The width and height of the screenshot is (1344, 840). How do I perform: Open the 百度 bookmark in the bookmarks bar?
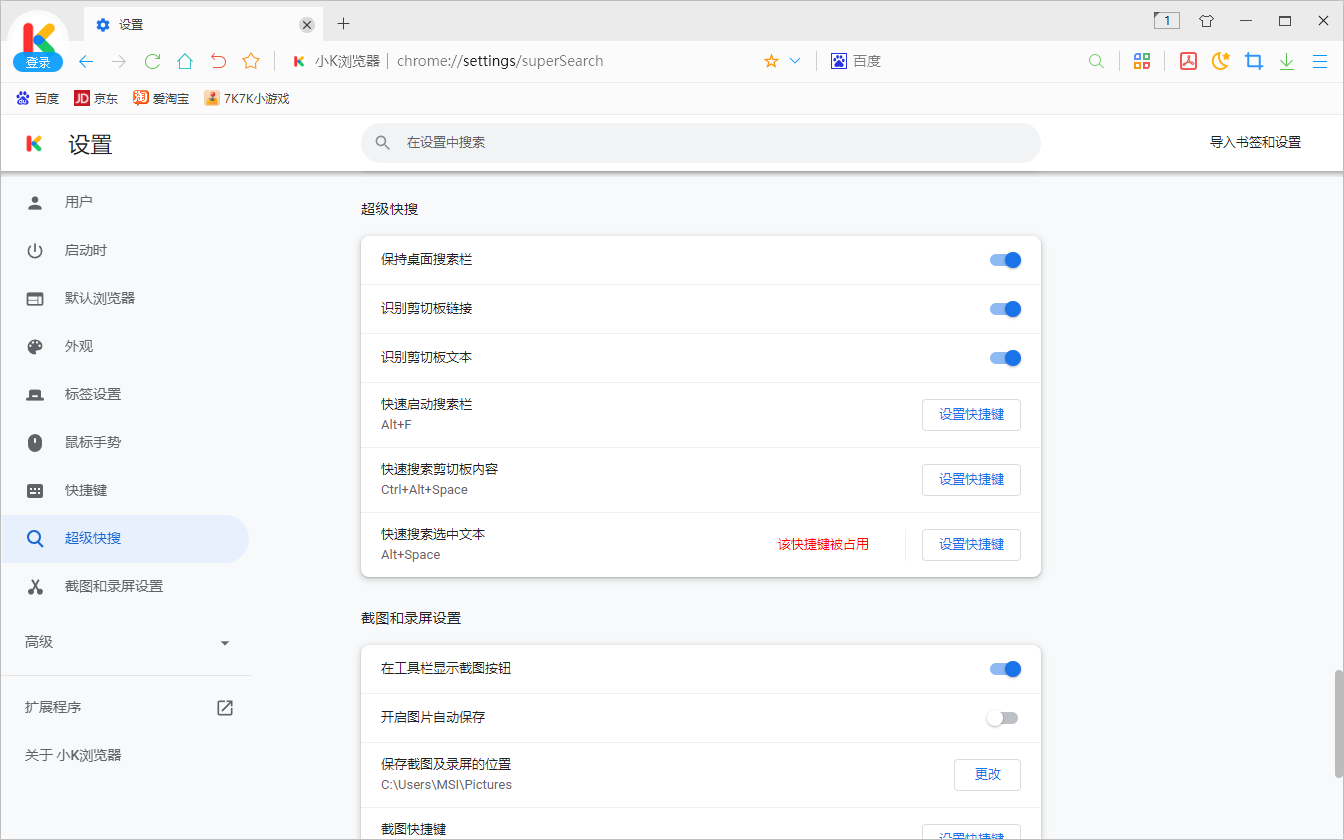pyautogui.click(x=38, y=98)
